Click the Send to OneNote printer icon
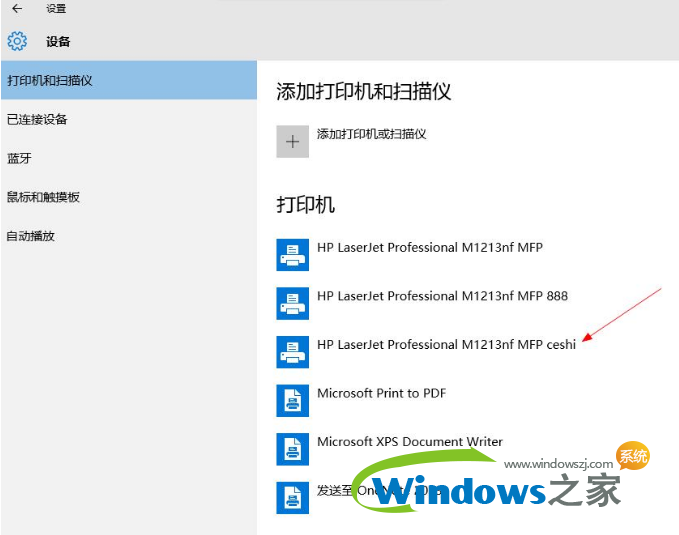 point(293,497)
